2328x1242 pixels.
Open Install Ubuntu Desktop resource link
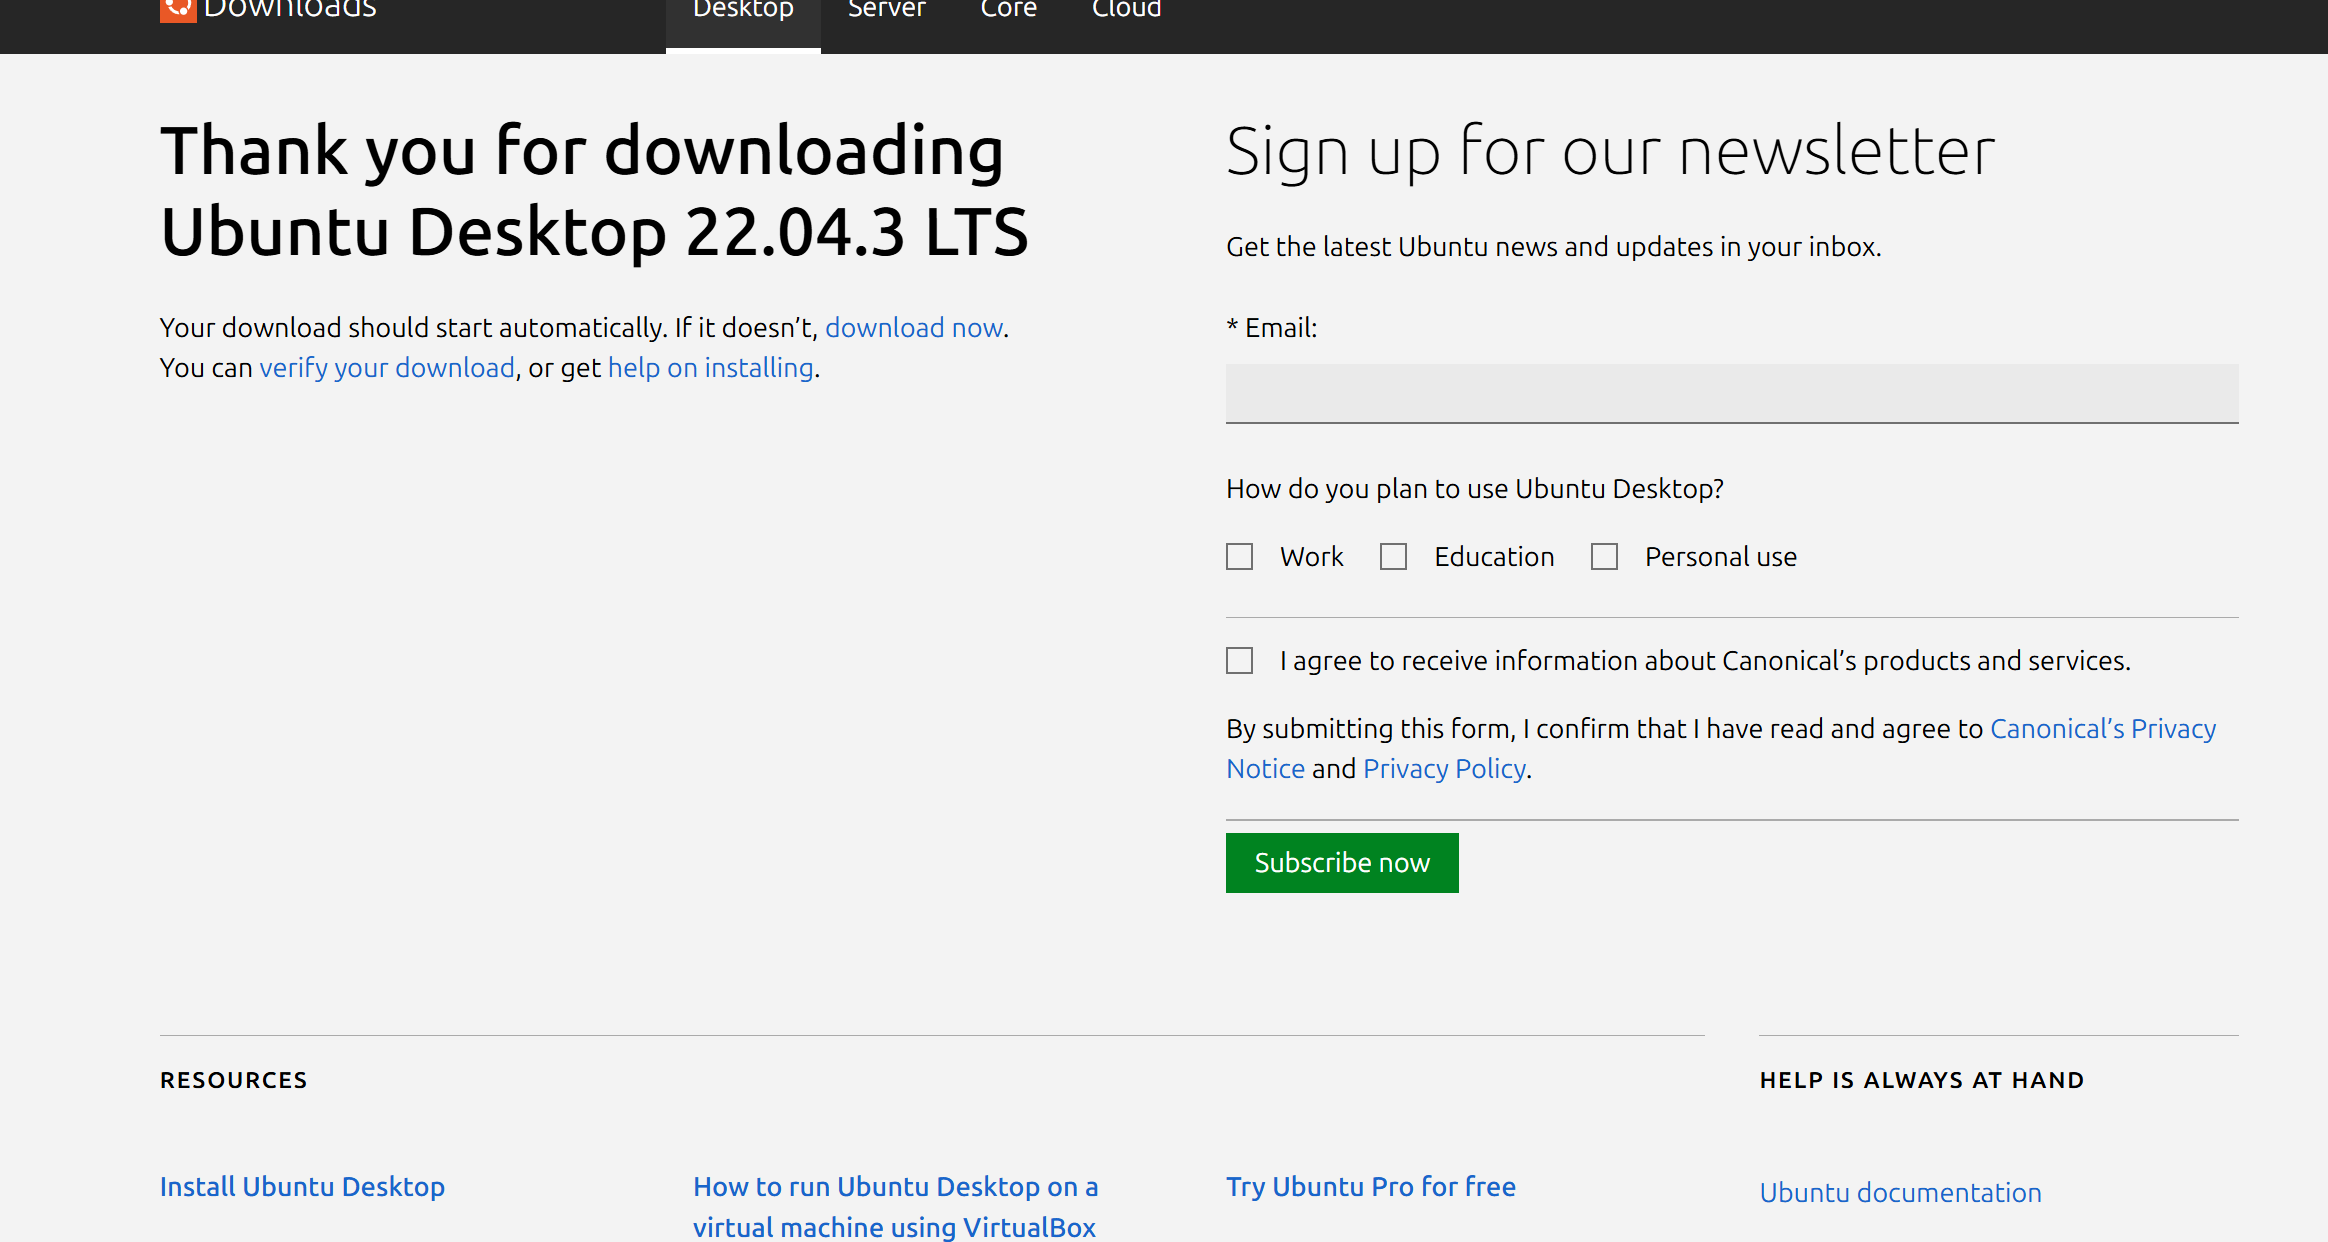(x=302, y=1187)
